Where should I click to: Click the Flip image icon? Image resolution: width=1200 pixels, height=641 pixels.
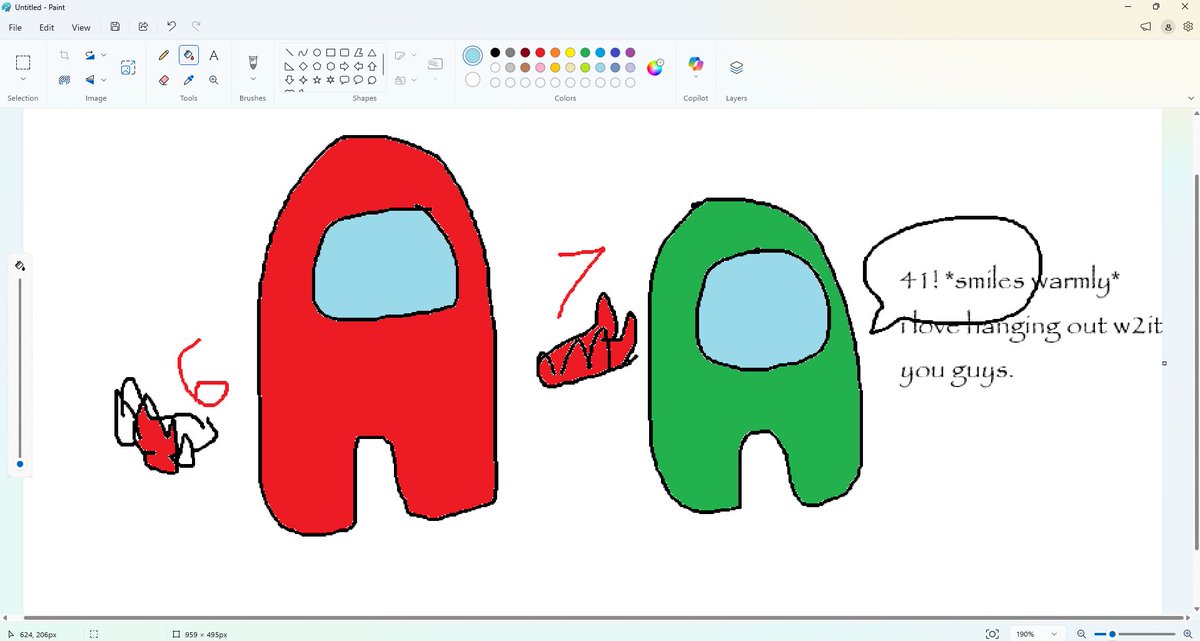click(90, 80)
